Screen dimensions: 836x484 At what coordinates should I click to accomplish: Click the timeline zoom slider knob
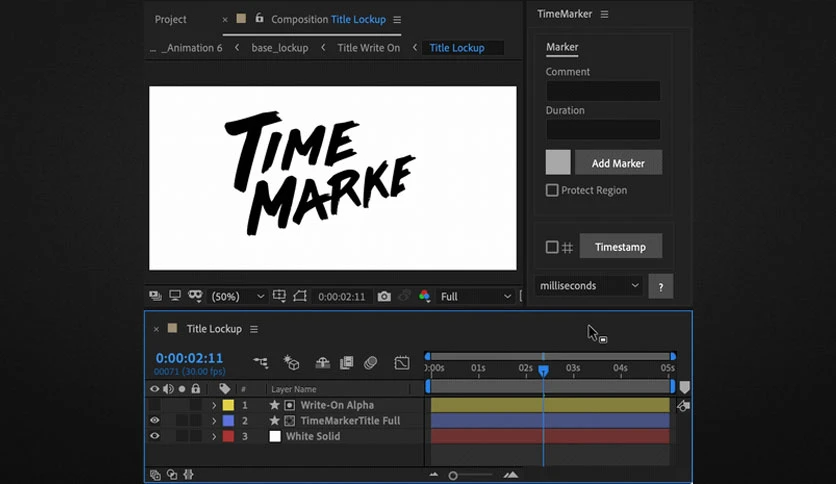(x=453, y=475)
